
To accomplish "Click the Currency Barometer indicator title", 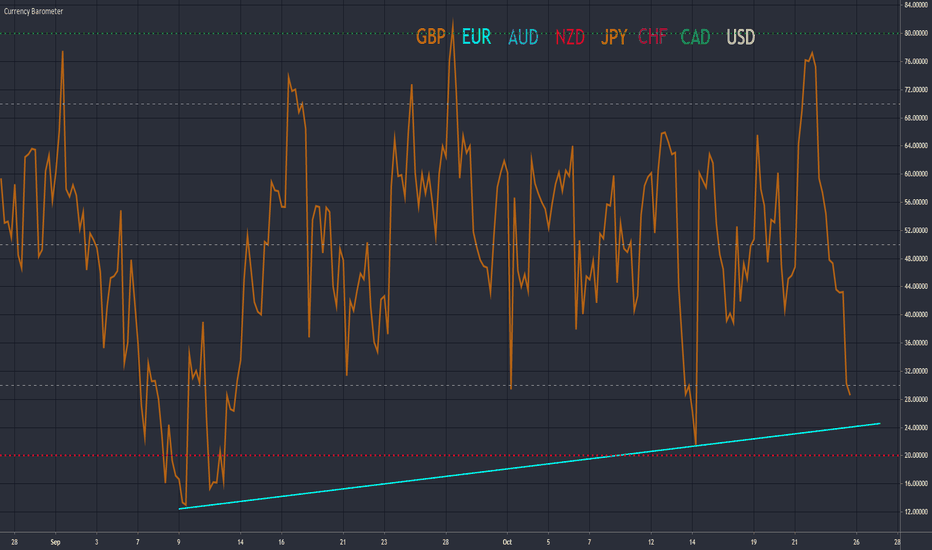I will click(x=33, y=11).
